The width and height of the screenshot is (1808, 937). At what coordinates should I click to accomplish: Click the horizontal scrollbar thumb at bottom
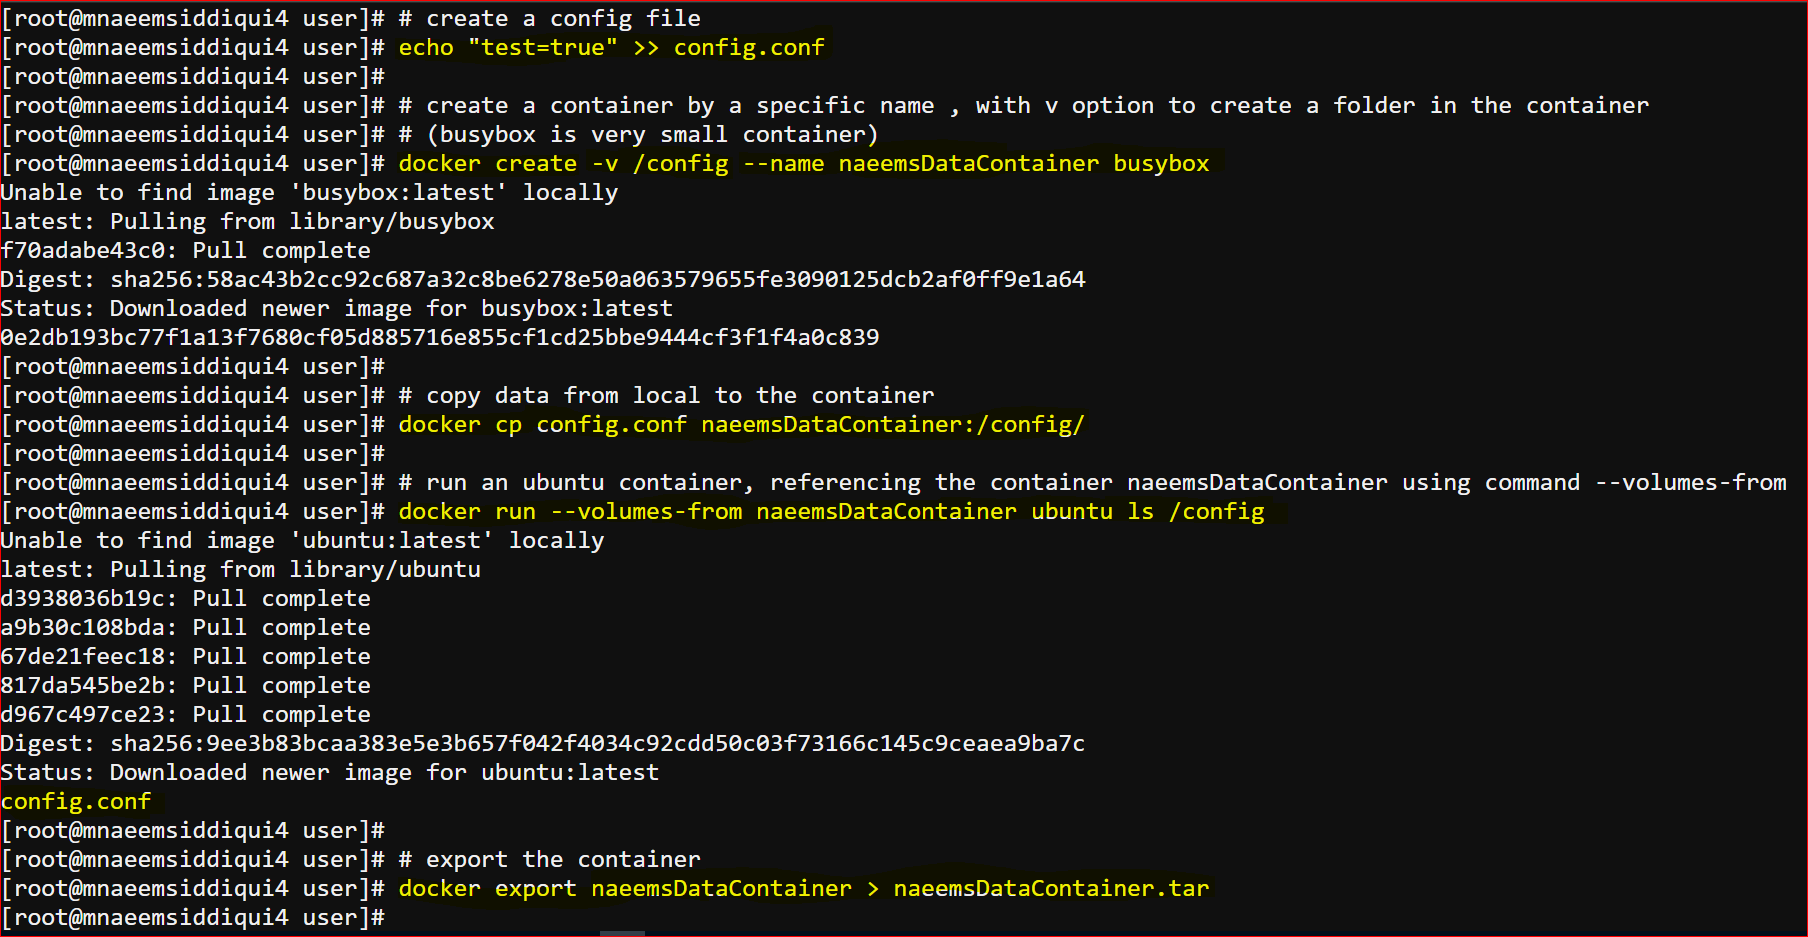(622, 933)
